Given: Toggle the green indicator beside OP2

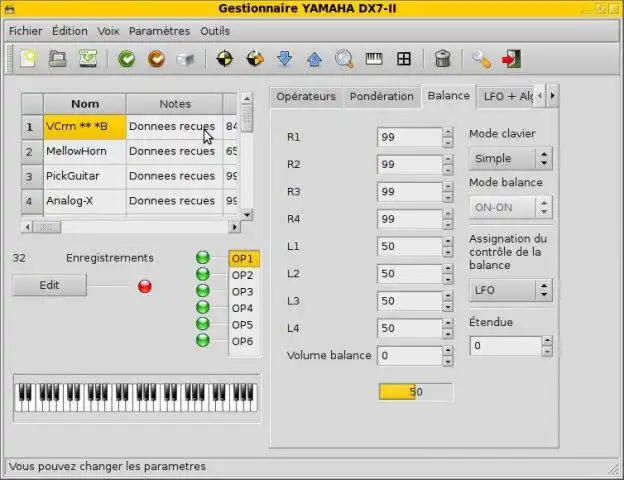Looking at the screenshot, I should tap(203, 274).
